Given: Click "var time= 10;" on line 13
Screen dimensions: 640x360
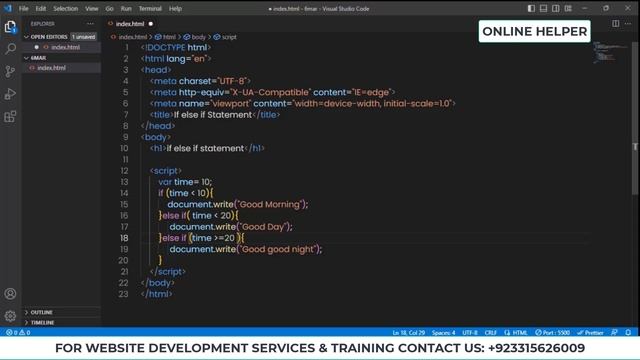Looking at the screenshot, I should 185,182.
